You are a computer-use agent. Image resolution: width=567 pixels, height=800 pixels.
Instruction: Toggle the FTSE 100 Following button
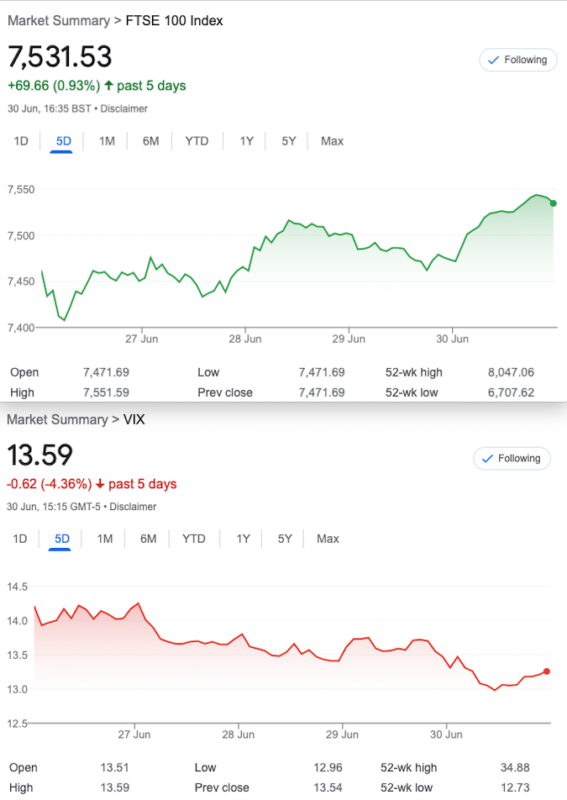[x=517, y=60]
